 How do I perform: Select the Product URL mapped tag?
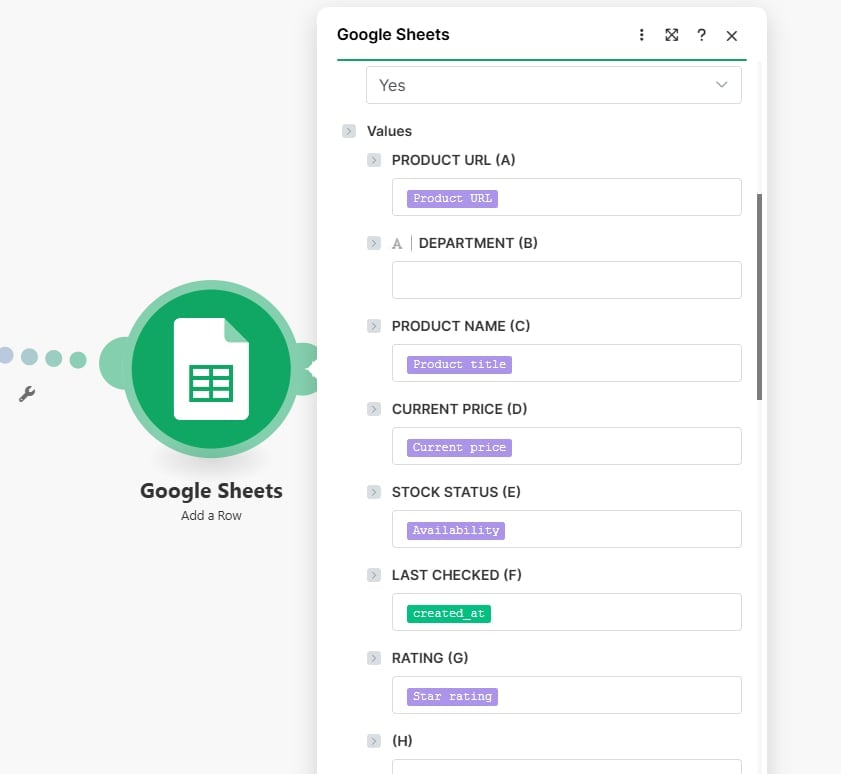click(x=452, y=198)
